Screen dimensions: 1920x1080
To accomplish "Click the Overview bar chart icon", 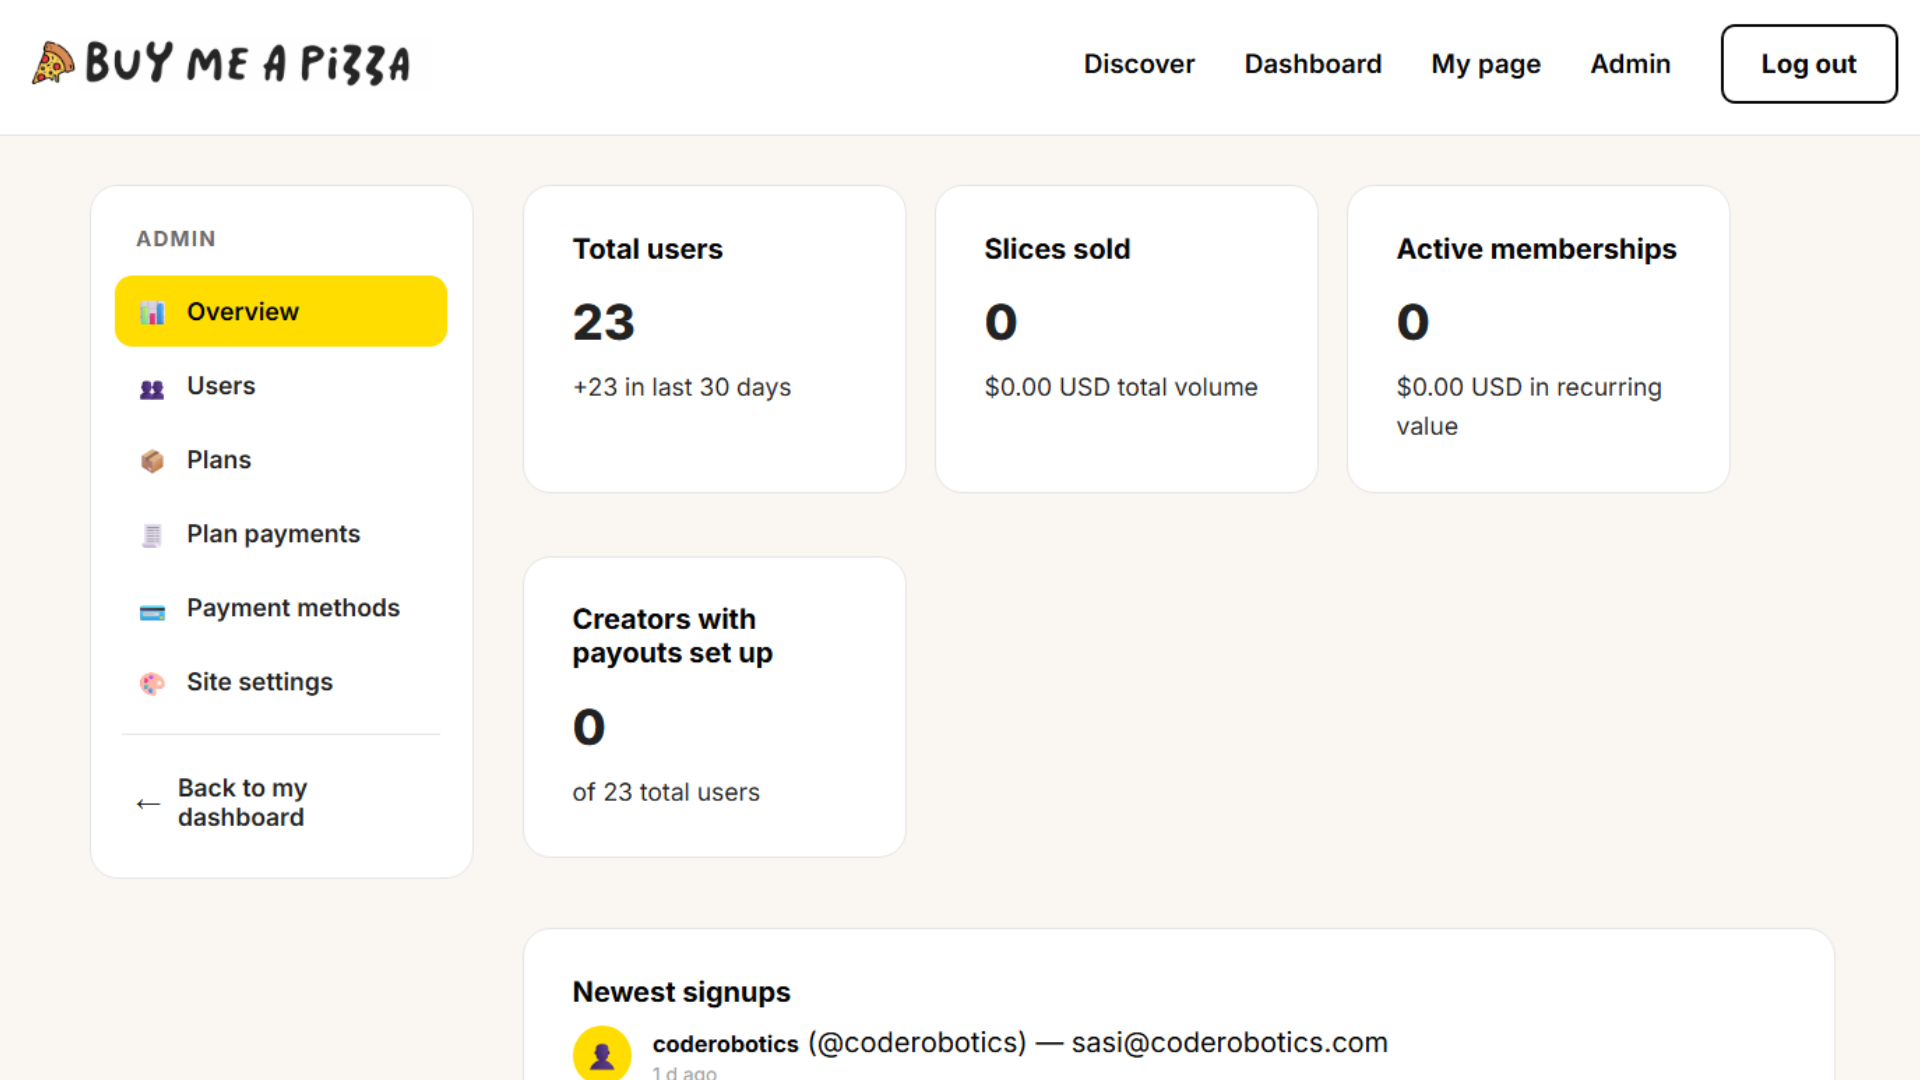I will coord(152,312).
